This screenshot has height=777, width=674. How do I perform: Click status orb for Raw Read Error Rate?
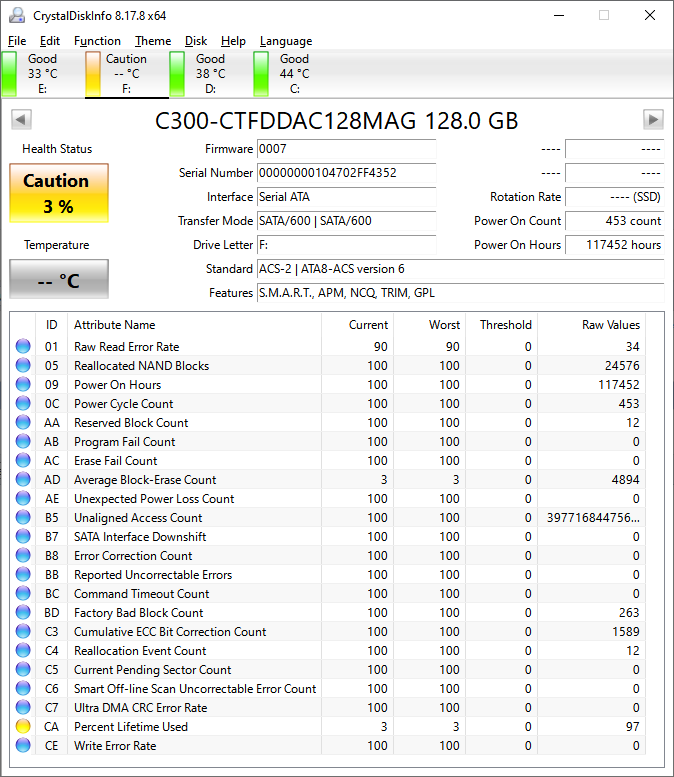click(23, 346)
